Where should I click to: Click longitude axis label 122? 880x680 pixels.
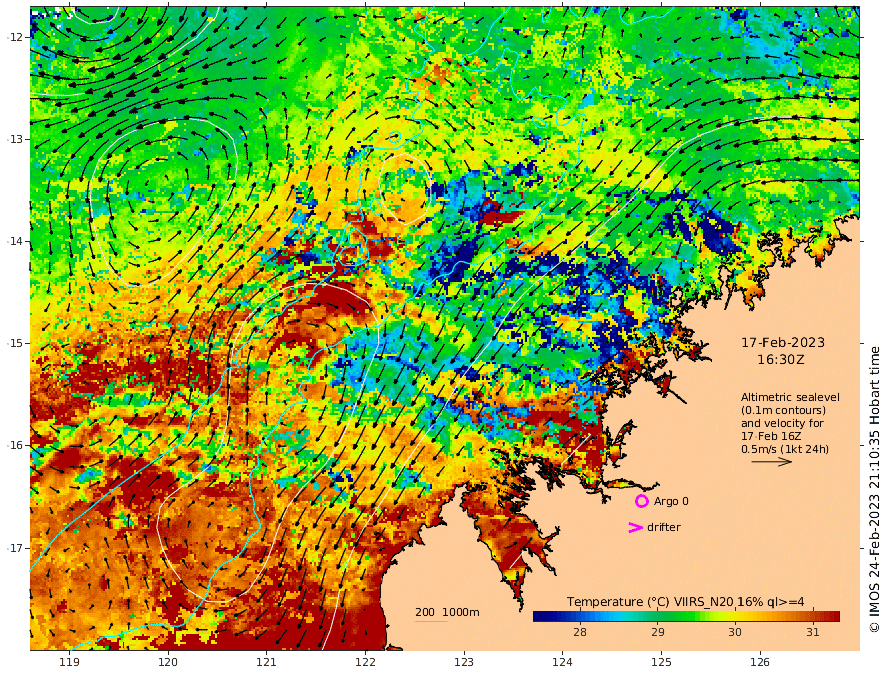click(365, 663)
